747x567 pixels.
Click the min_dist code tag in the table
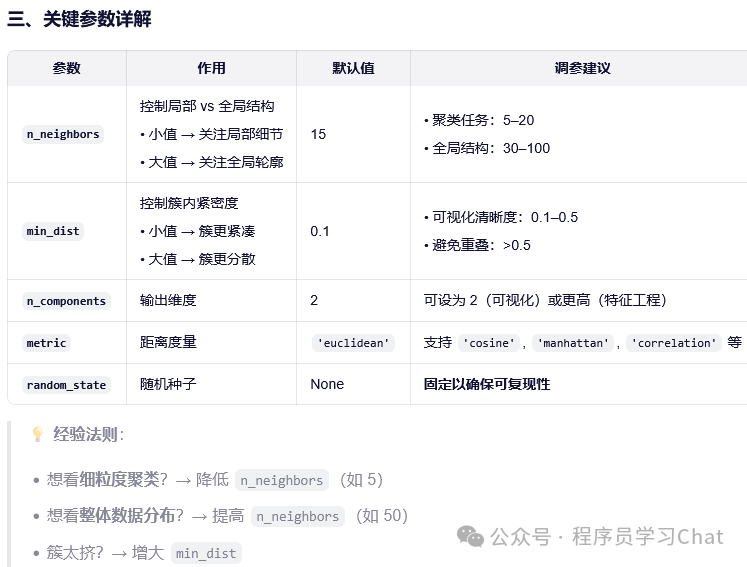coord(53,231)
